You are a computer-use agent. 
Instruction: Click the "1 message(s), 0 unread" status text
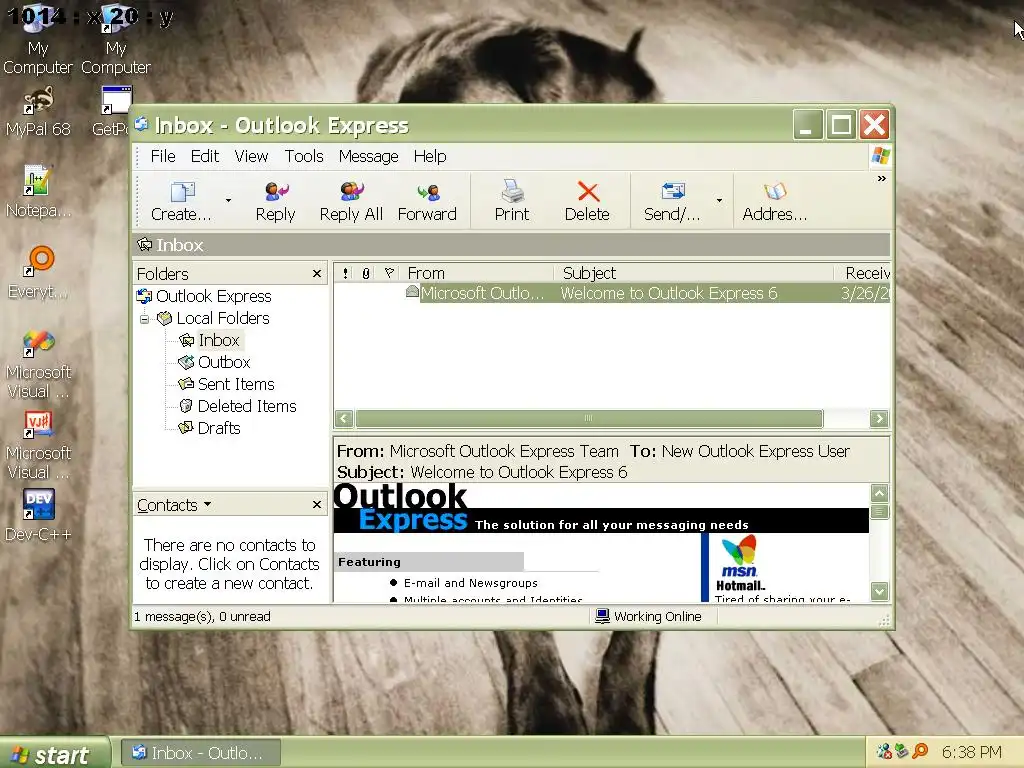coord(202,616)
